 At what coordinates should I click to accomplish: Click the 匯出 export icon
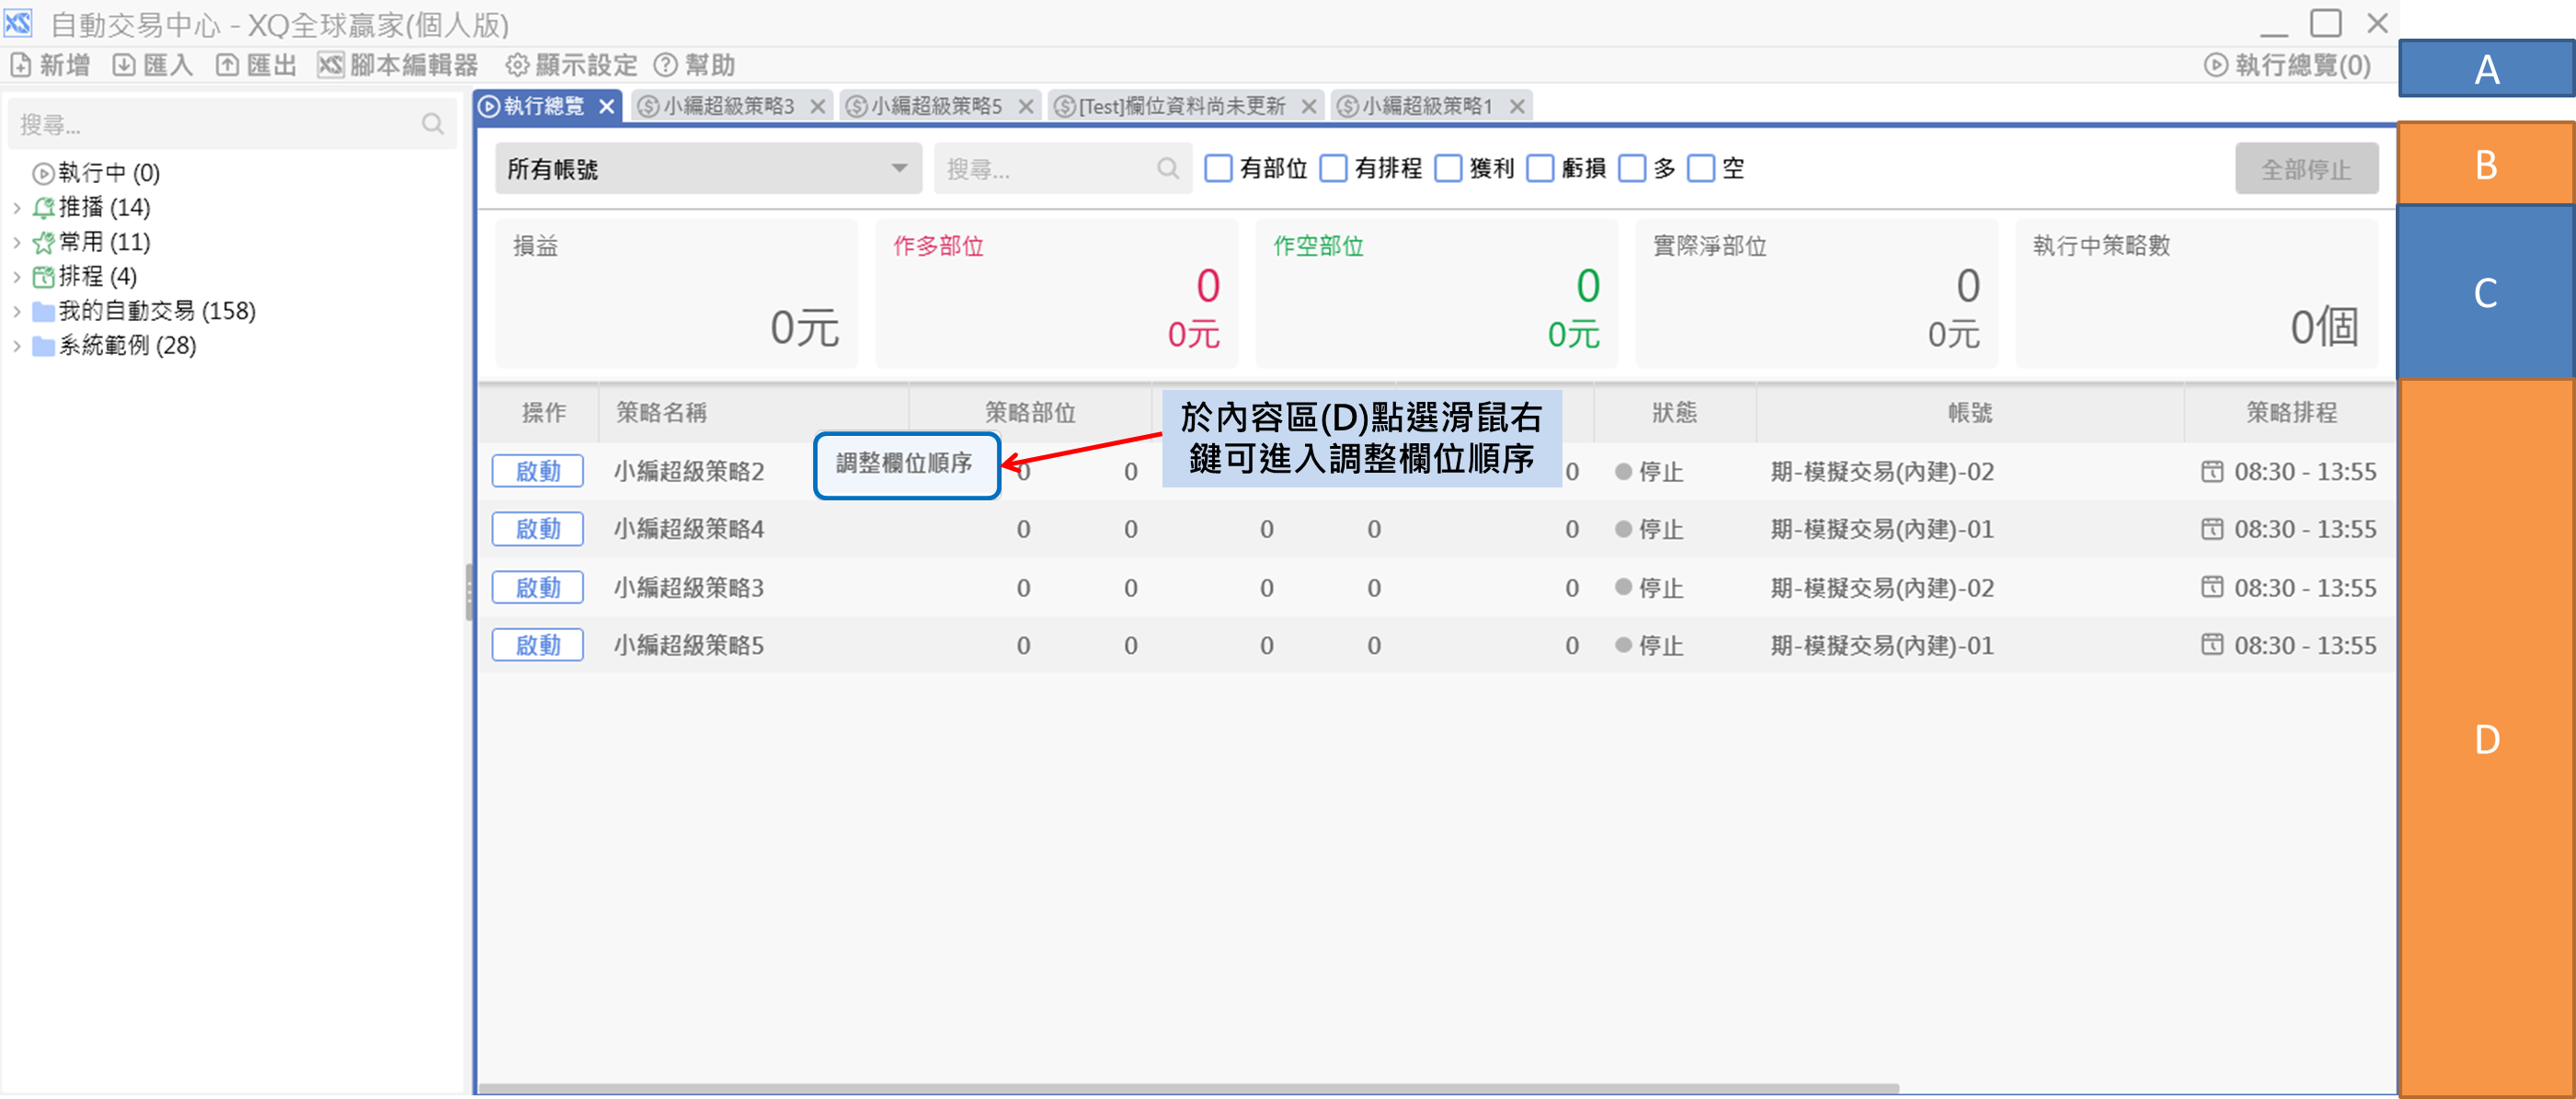click(228, 65)
